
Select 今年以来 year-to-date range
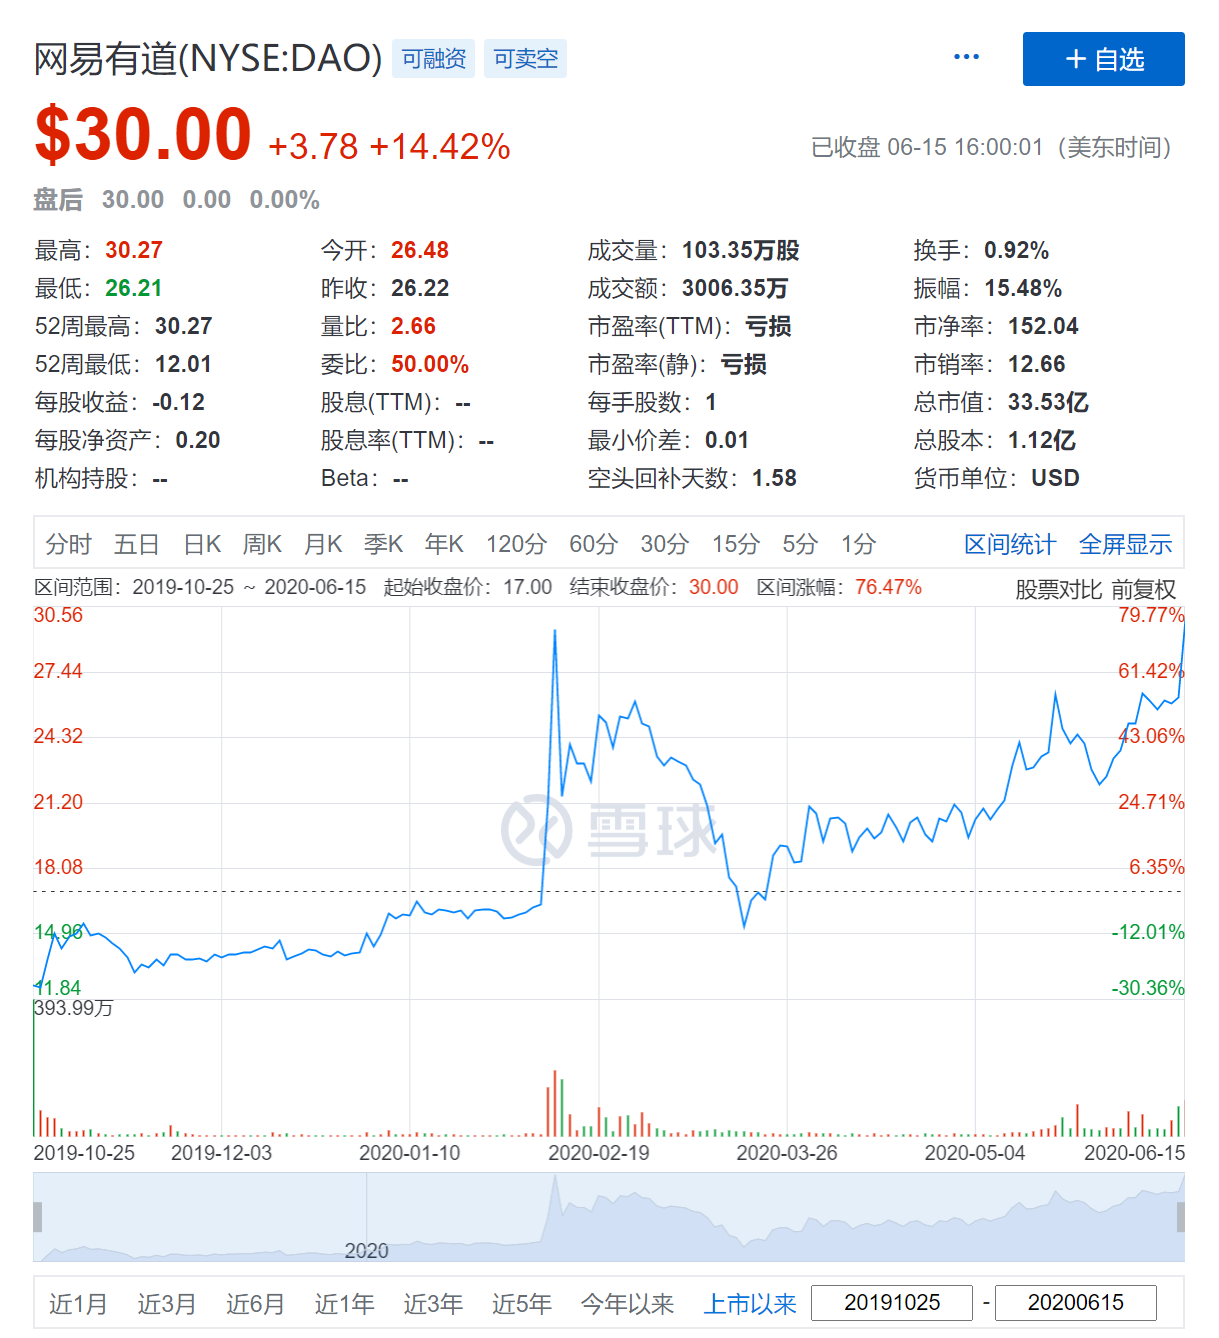pyautogui.click(x=628, y=1304)
